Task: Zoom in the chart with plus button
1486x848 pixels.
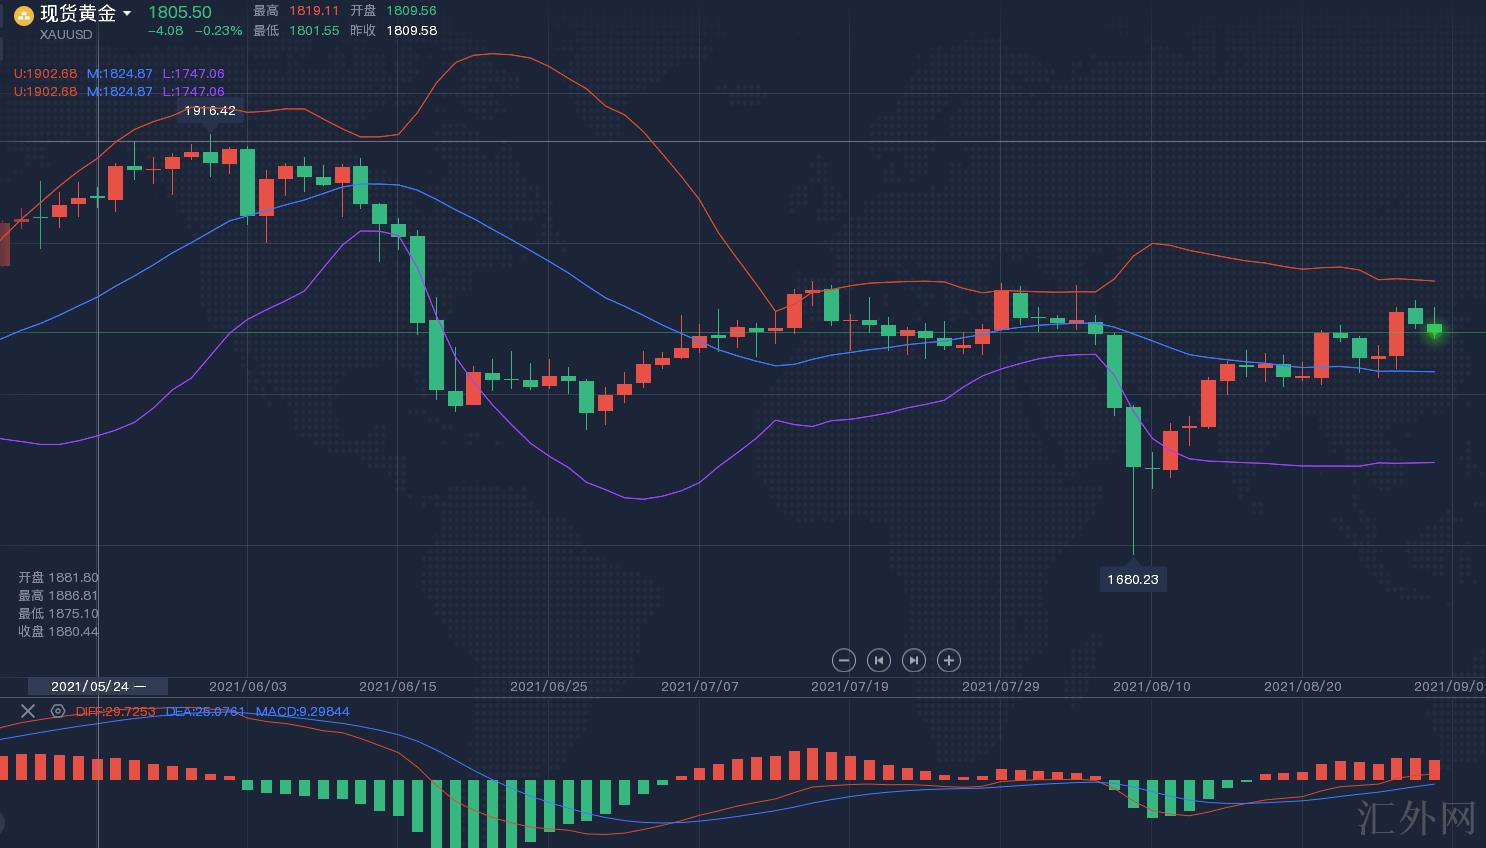Action: tap(949, 660)
